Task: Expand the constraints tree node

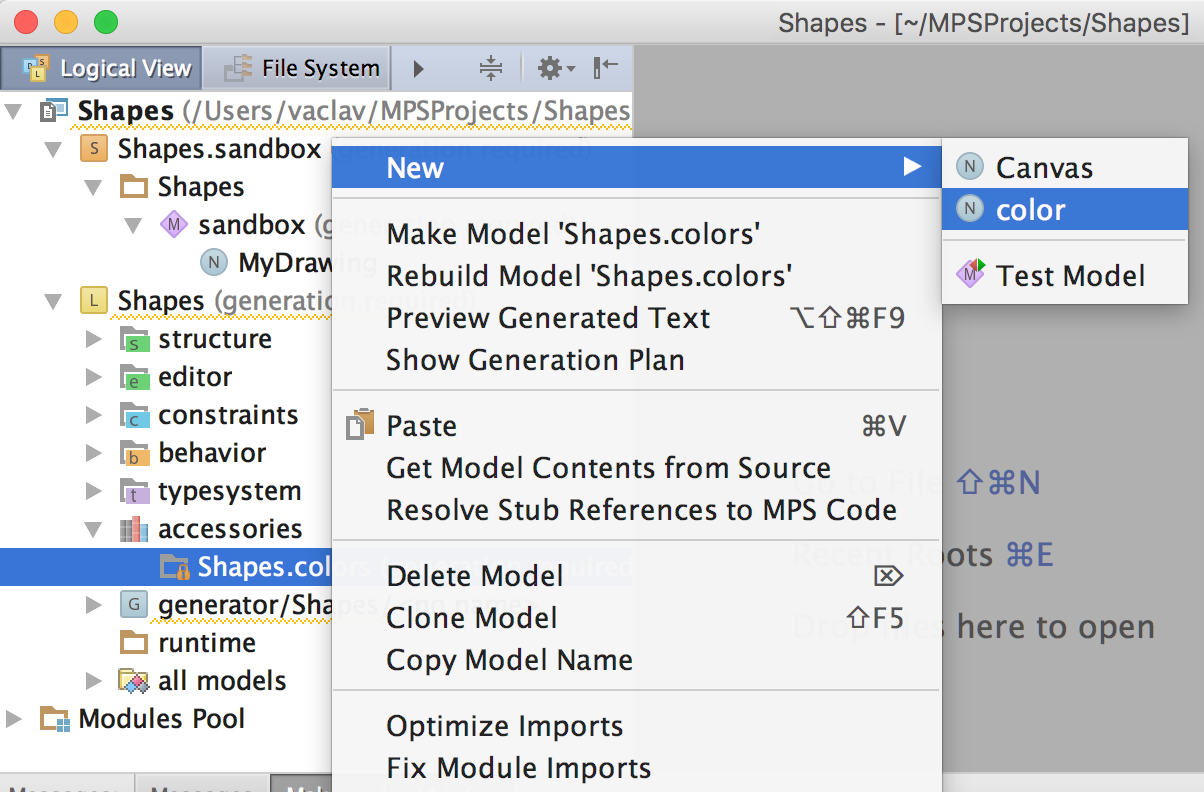Action: point(94,415)
